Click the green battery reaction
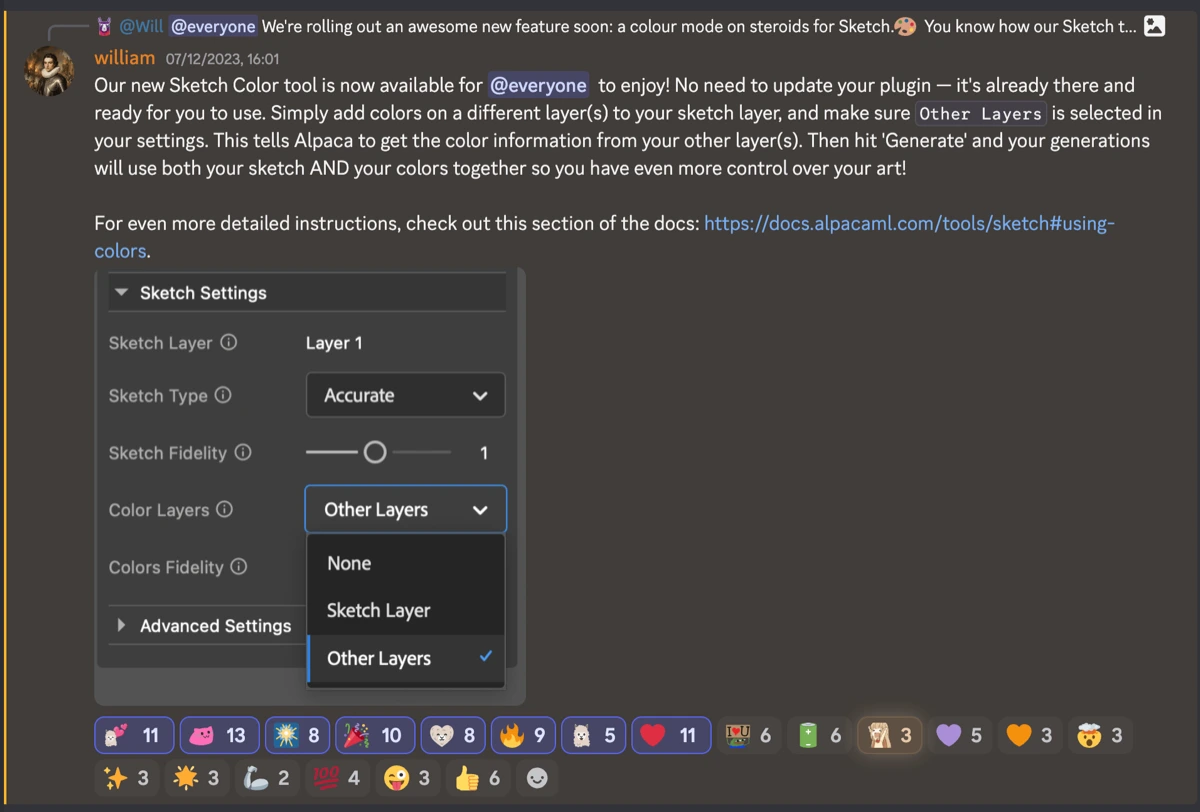Screen dimensions: 1200x812 tap(821, 736)
